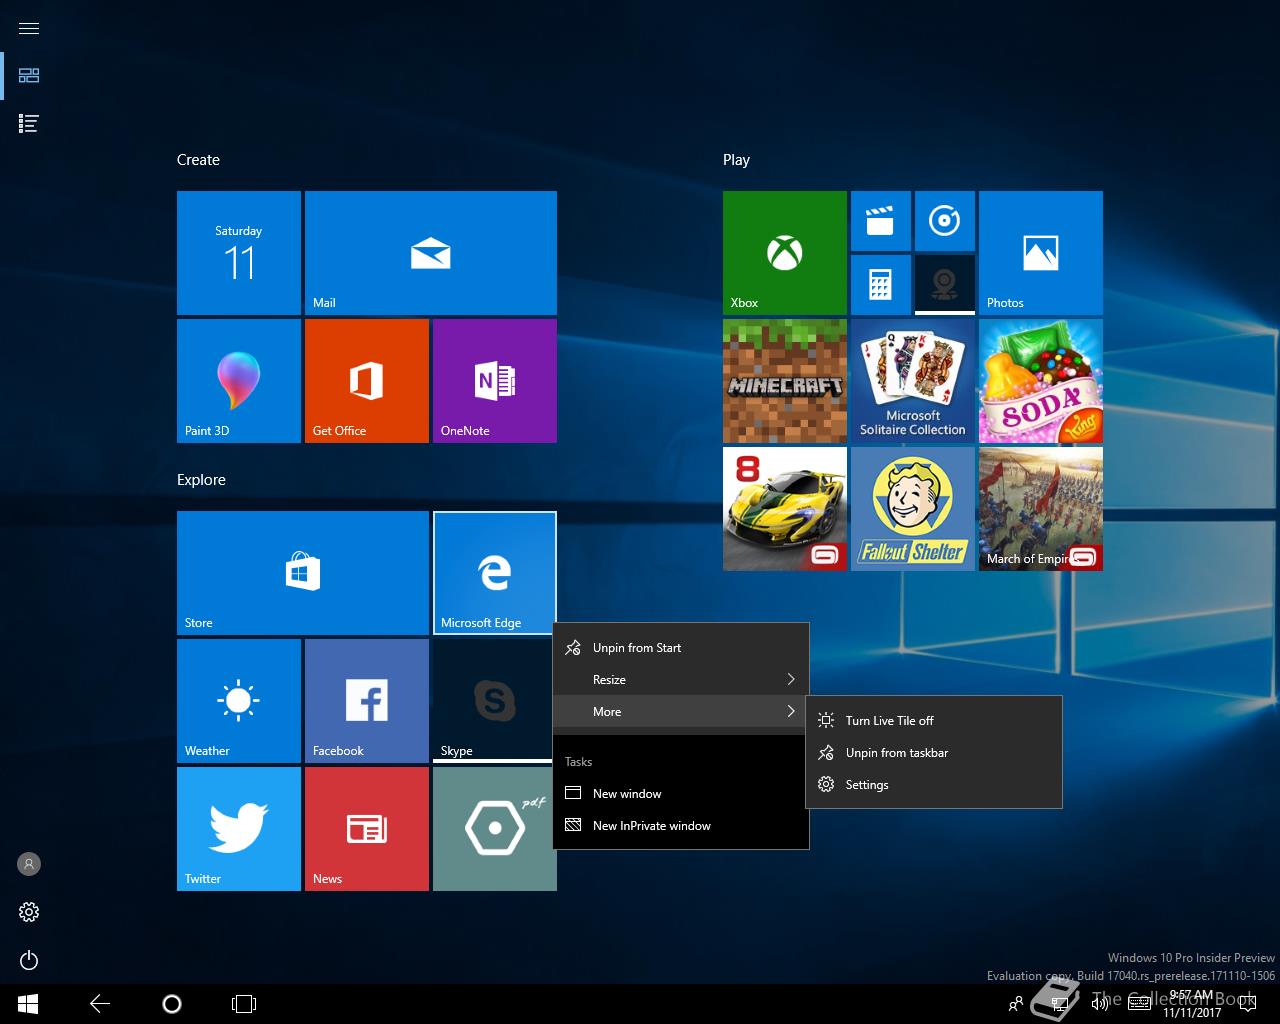Open Cortana circle on taskbar
Image resolution: width=1280 pixels, height=1024 pixels.
[172, 1004]
